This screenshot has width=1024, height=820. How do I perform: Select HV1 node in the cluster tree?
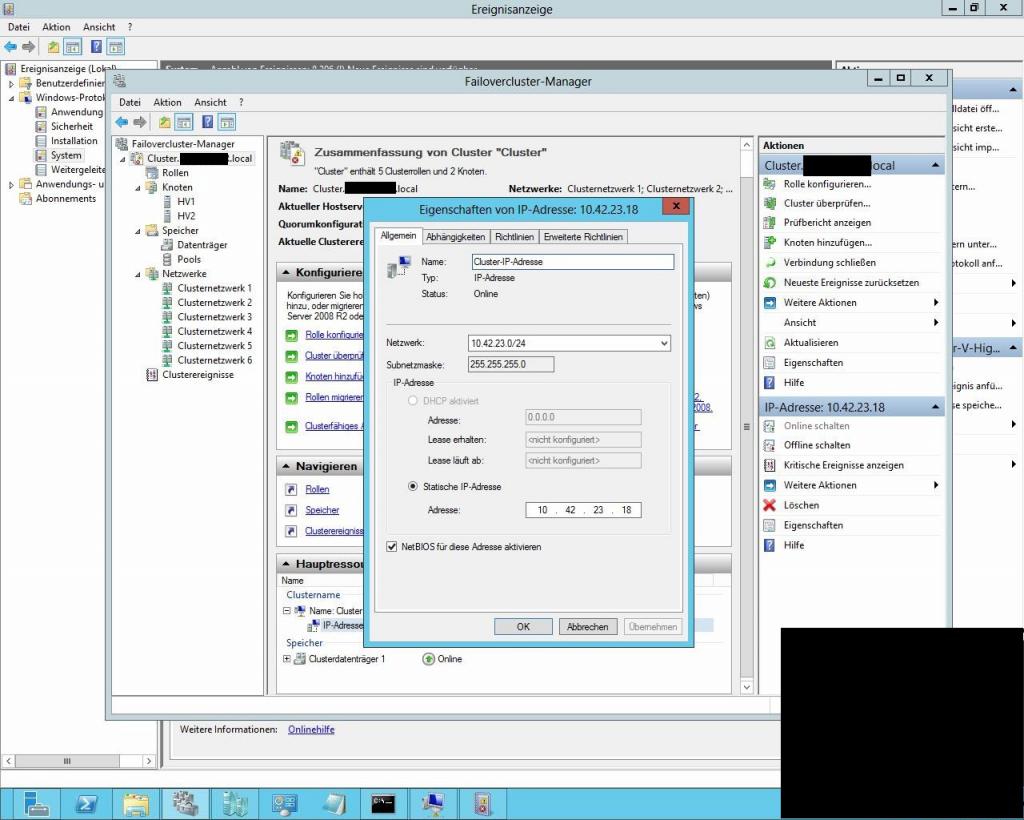185,202
